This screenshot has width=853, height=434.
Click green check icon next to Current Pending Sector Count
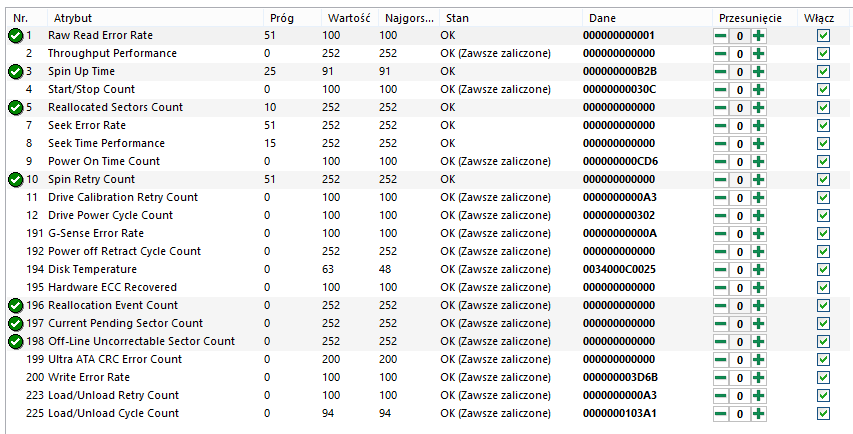tap(16, 324)
